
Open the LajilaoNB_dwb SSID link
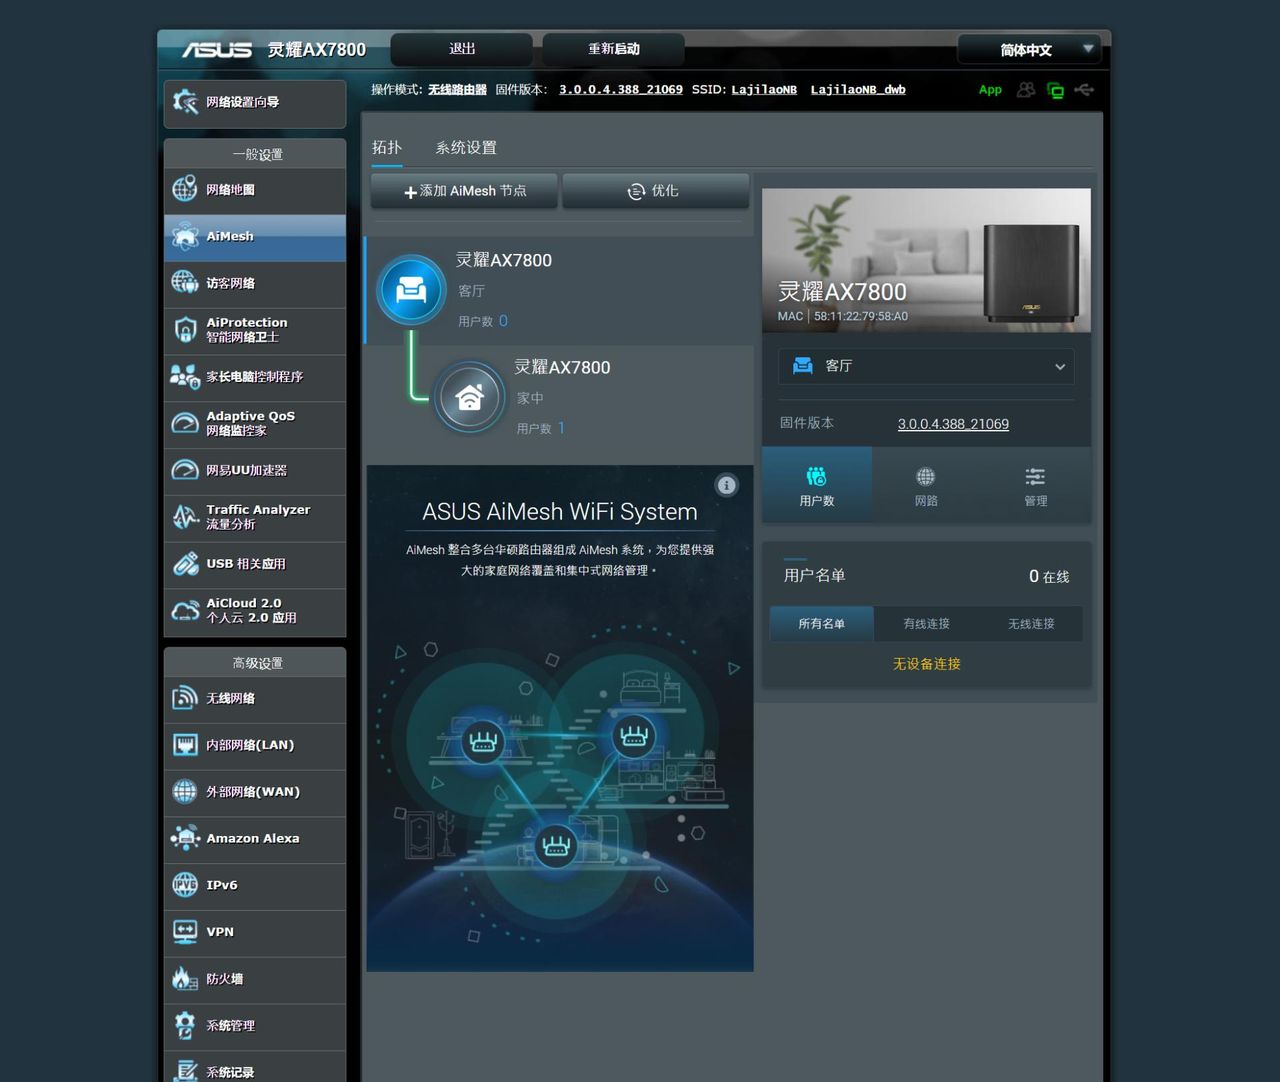click(858, 90)
